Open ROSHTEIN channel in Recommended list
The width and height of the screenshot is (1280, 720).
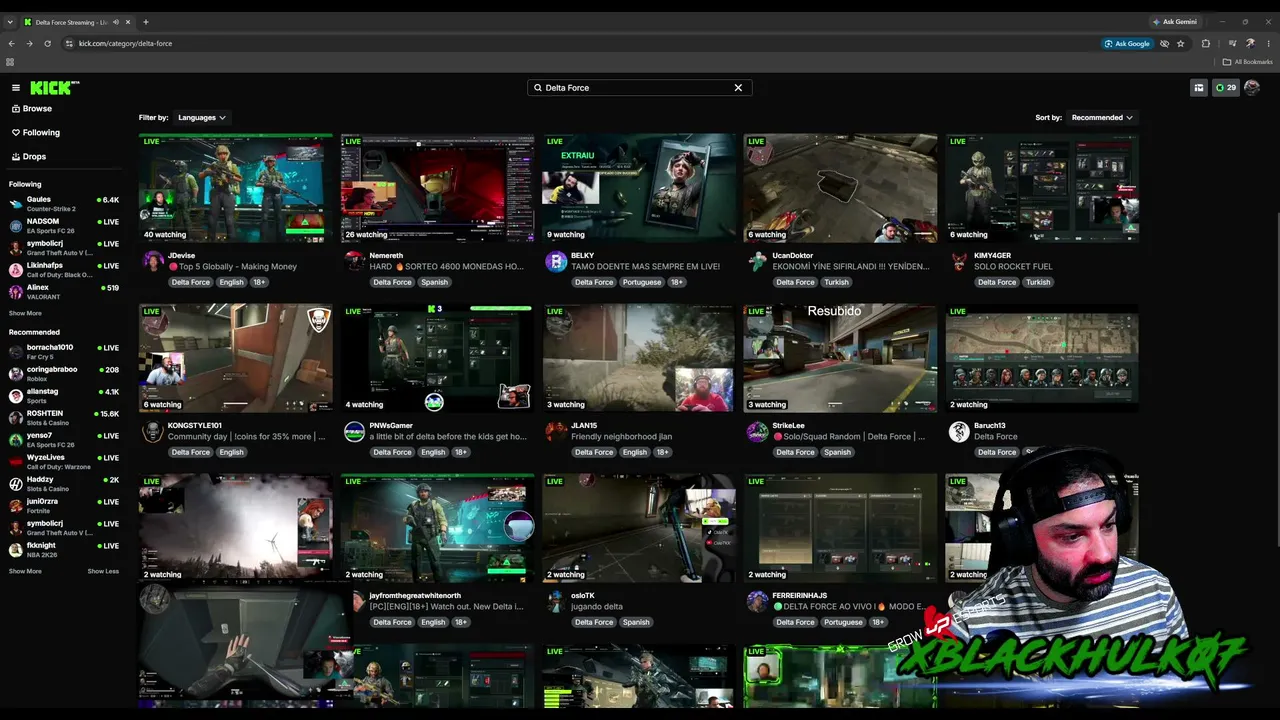coord(64,418)
